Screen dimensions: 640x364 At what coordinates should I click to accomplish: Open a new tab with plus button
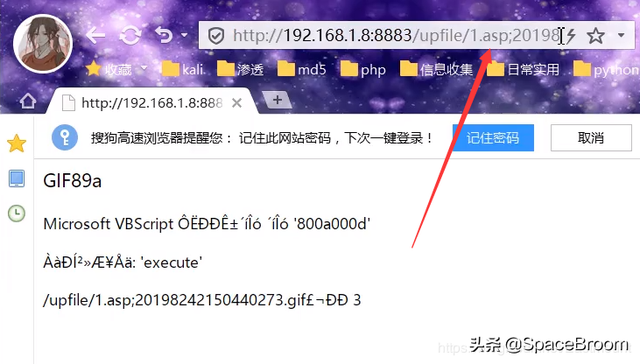(x=277, y=100)
